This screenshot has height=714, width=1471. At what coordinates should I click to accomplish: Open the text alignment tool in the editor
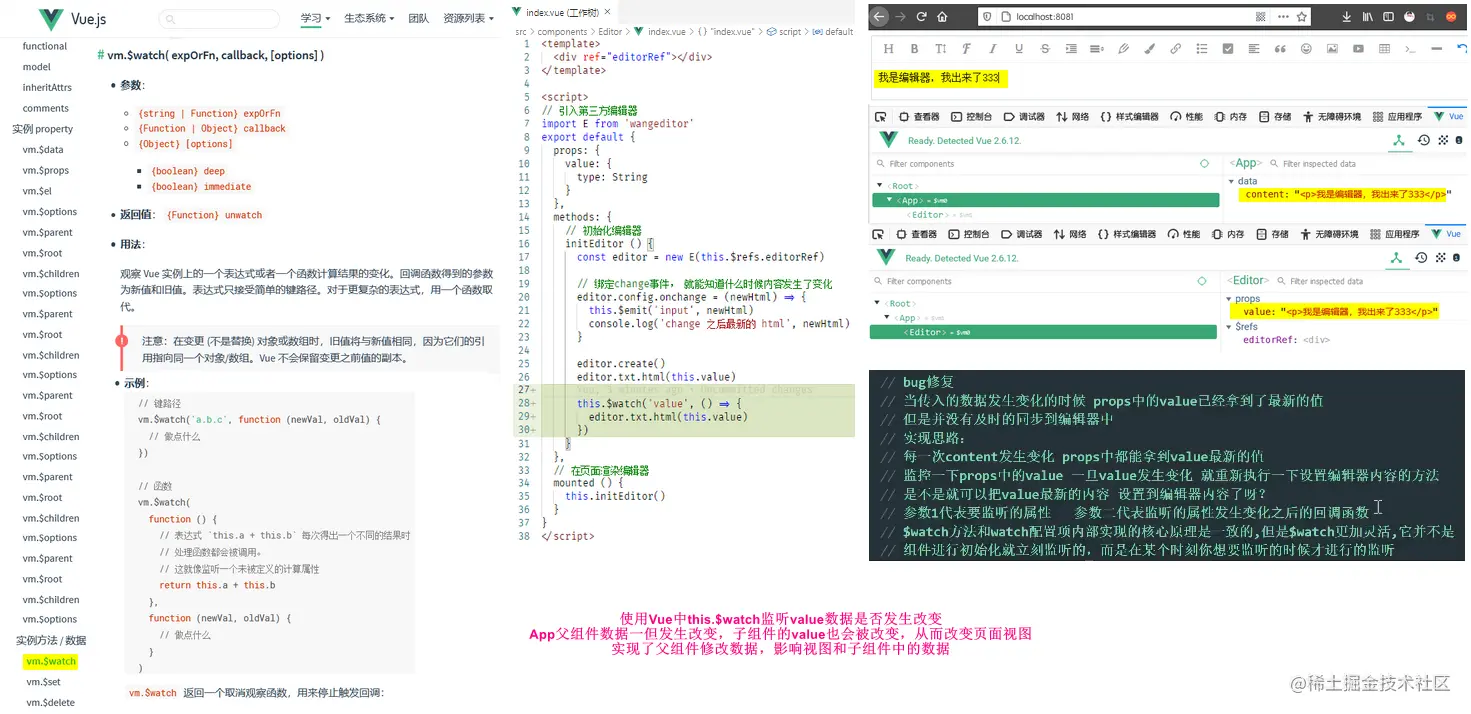(x=1254, y=49)
